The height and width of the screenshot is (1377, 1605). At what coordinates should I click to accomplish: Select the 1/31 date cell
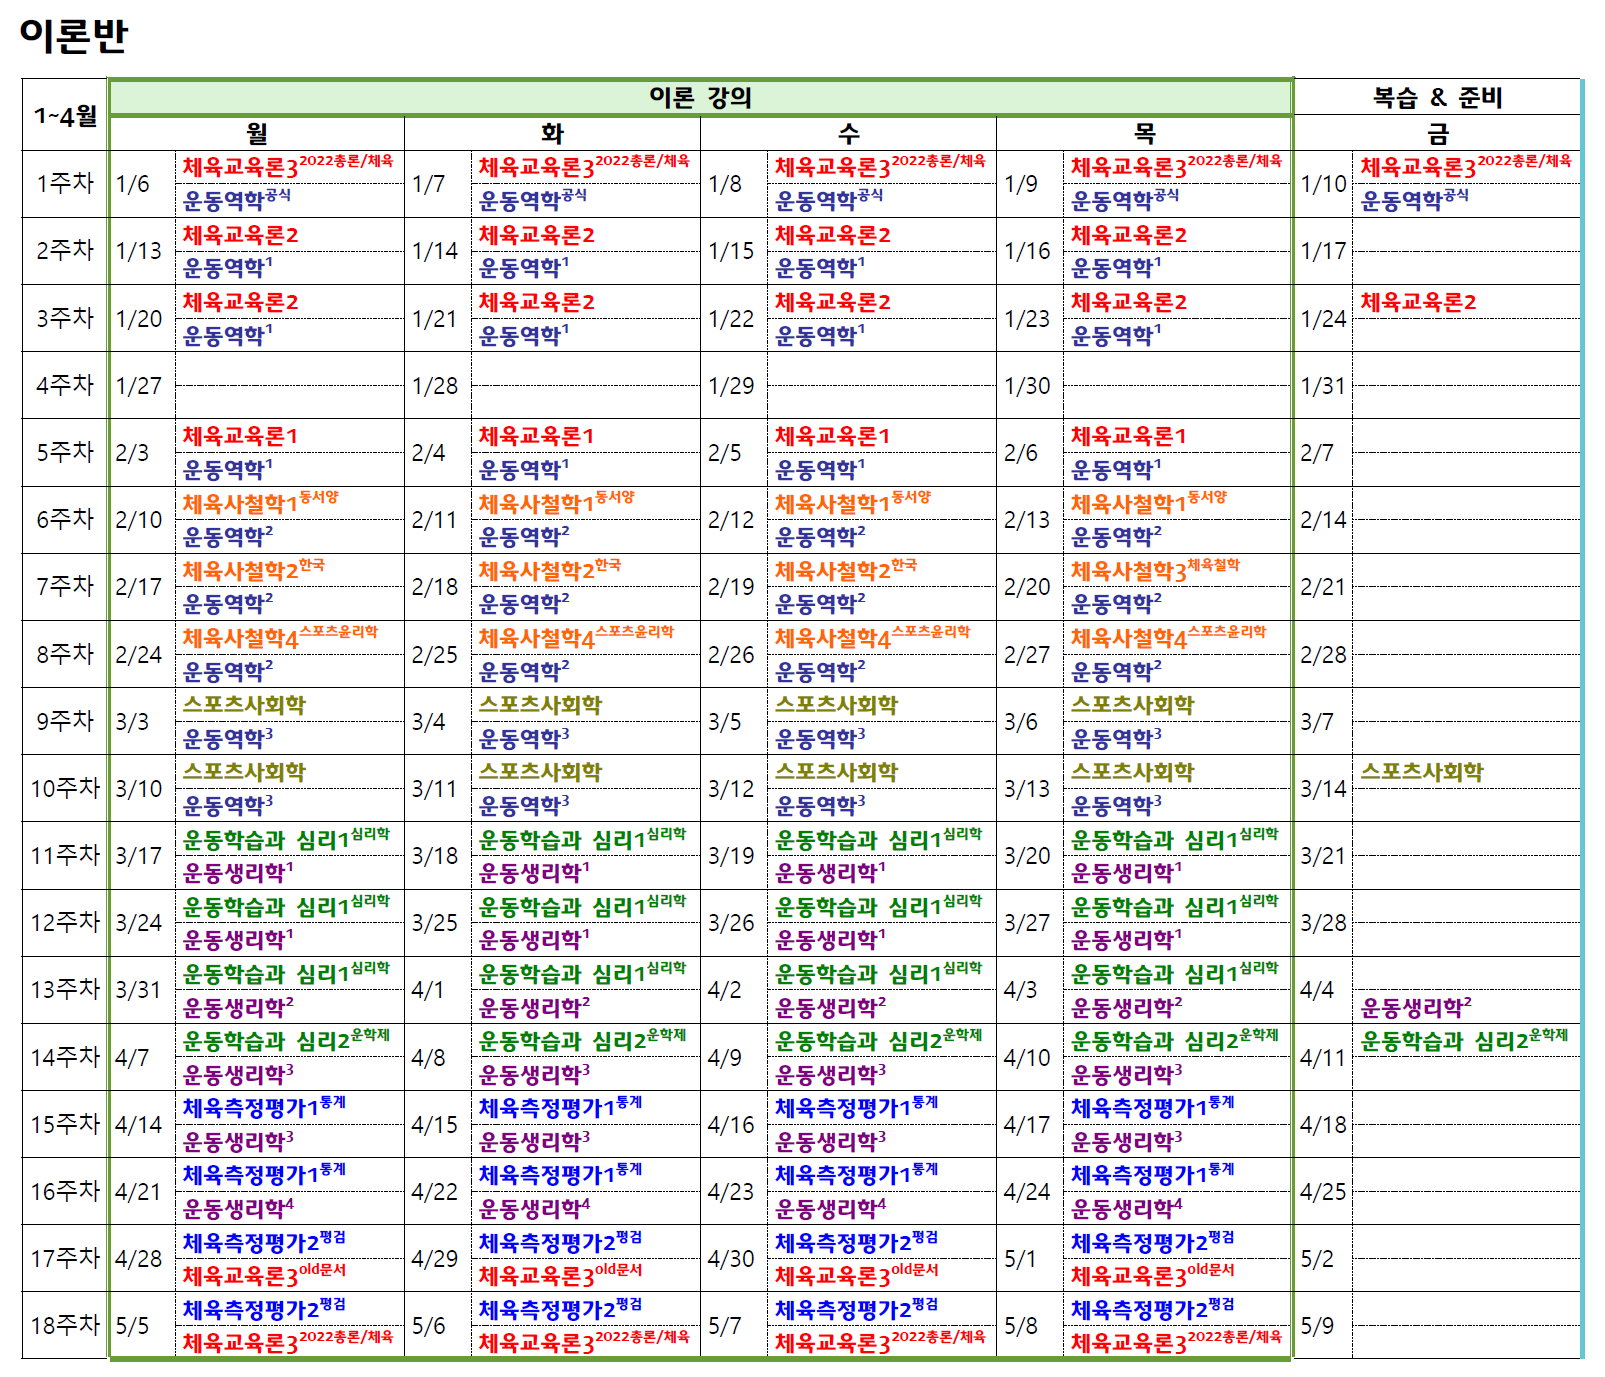point(1323,385)
